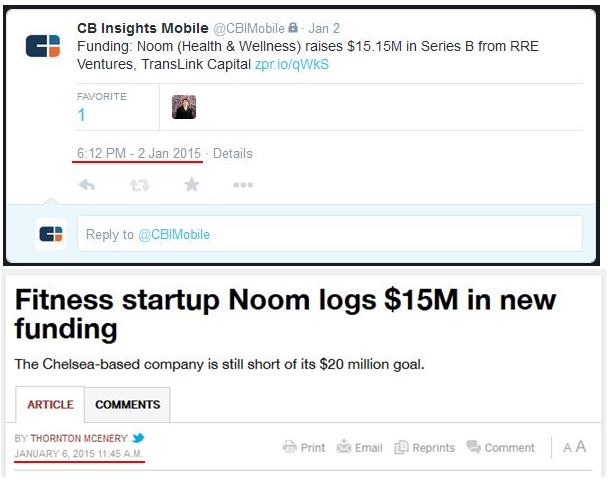Print the Noom funding article
This screenshot has height=486, width=608.
(304, 448)
